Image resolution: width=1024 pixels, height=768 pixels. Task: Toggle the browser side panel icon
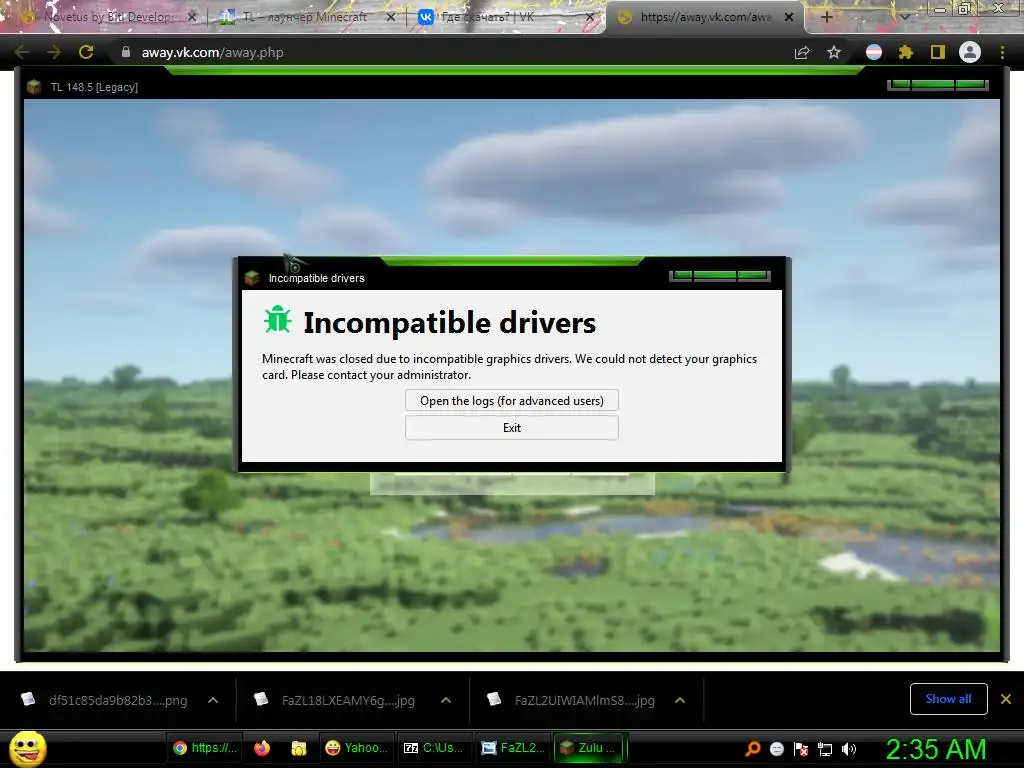[x=938, y=52]
